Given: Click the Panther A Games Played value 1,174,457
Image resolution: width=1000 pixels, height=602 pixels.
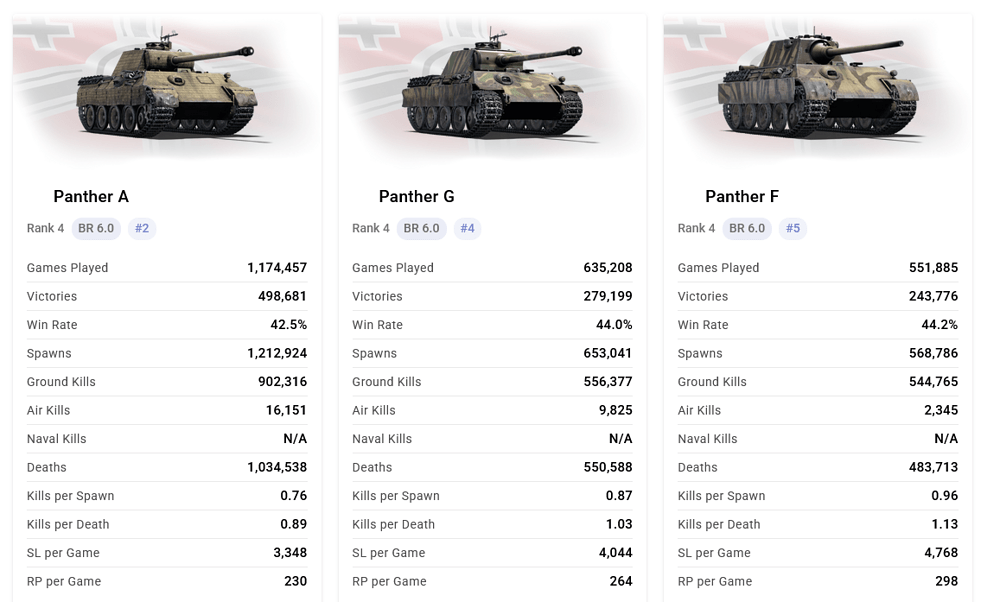Looking at the screenshot, I should click(277, 268).
